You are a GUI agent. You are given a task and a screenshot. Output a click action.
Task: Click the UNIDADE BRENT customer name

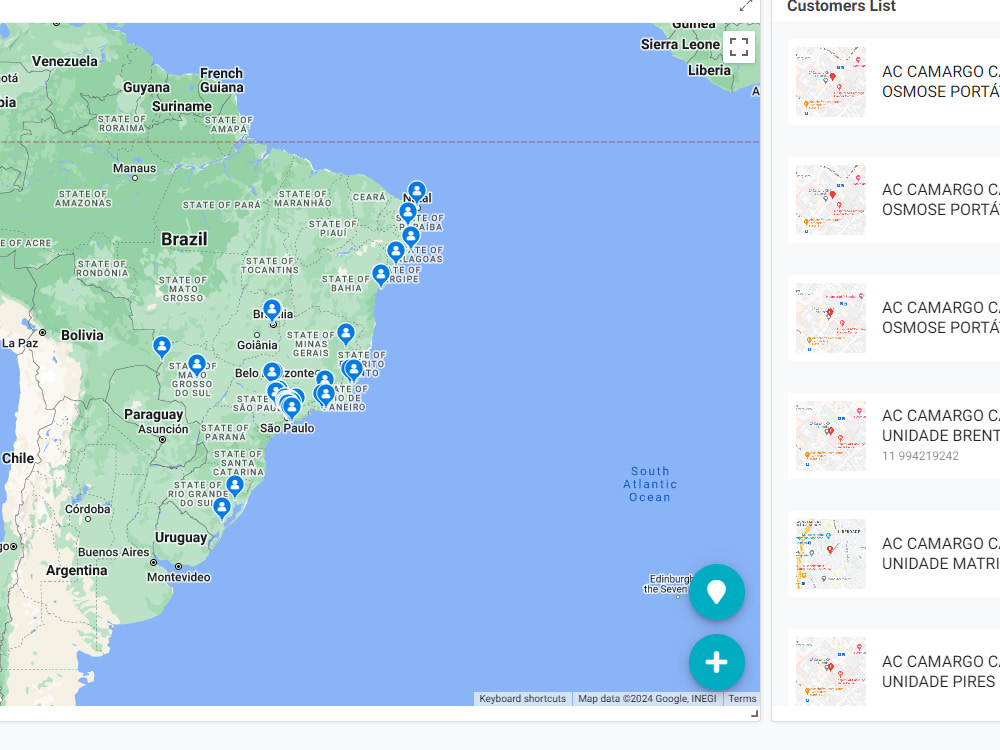click(x=941, y=425)
